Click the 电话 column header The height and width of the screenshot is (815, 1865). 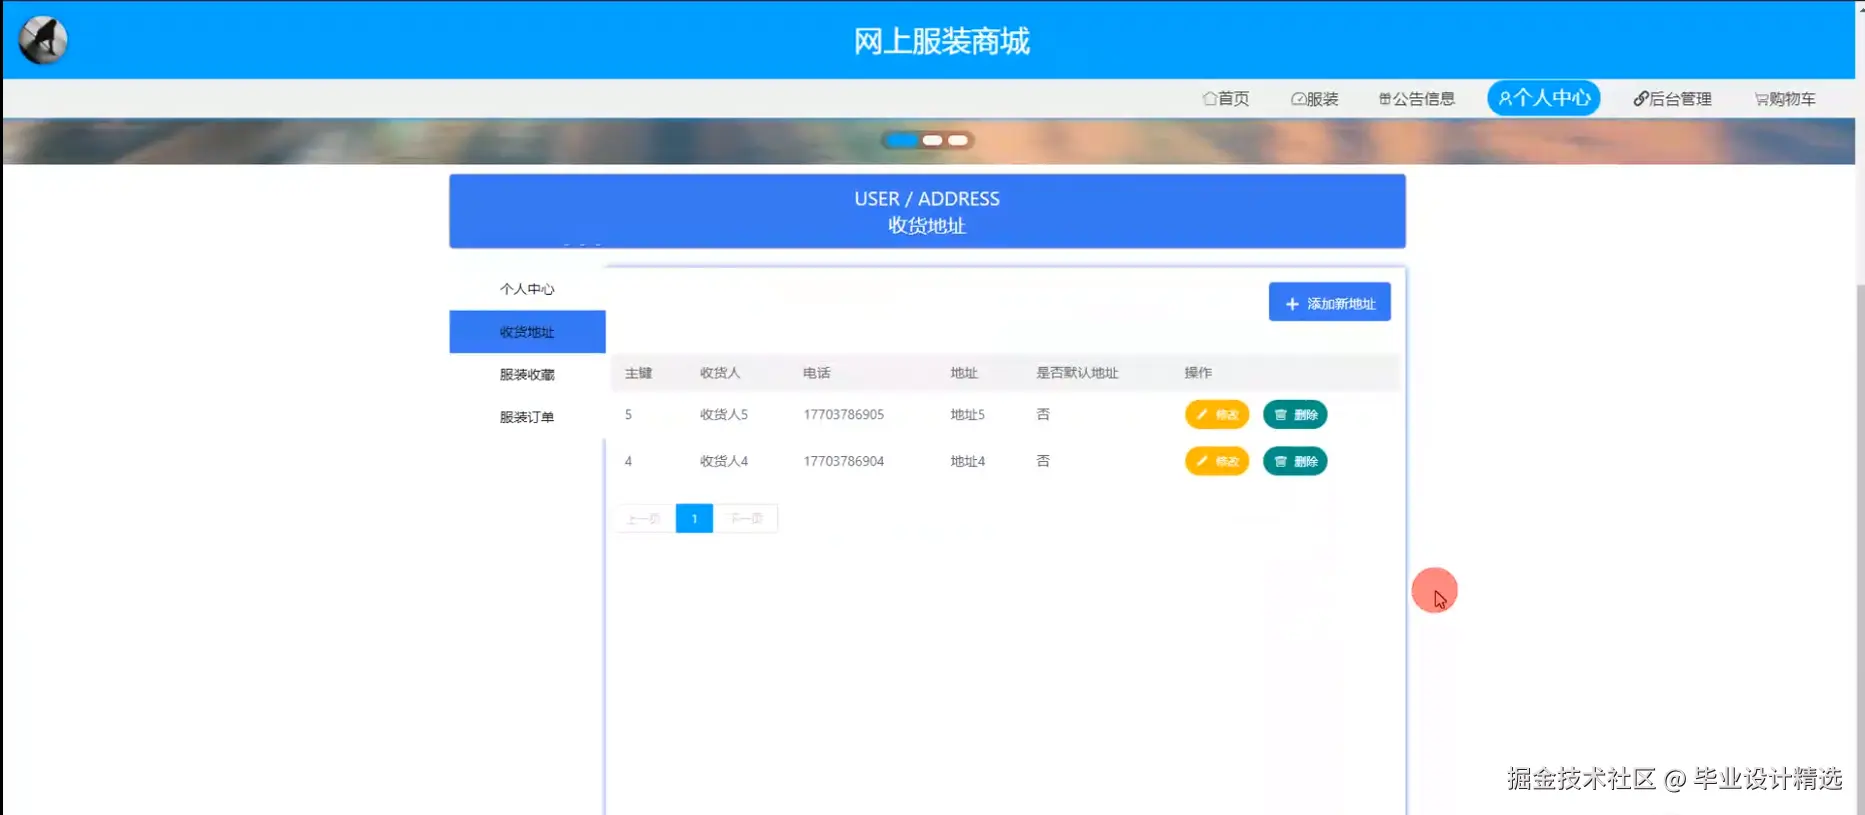tap(816, 373)
